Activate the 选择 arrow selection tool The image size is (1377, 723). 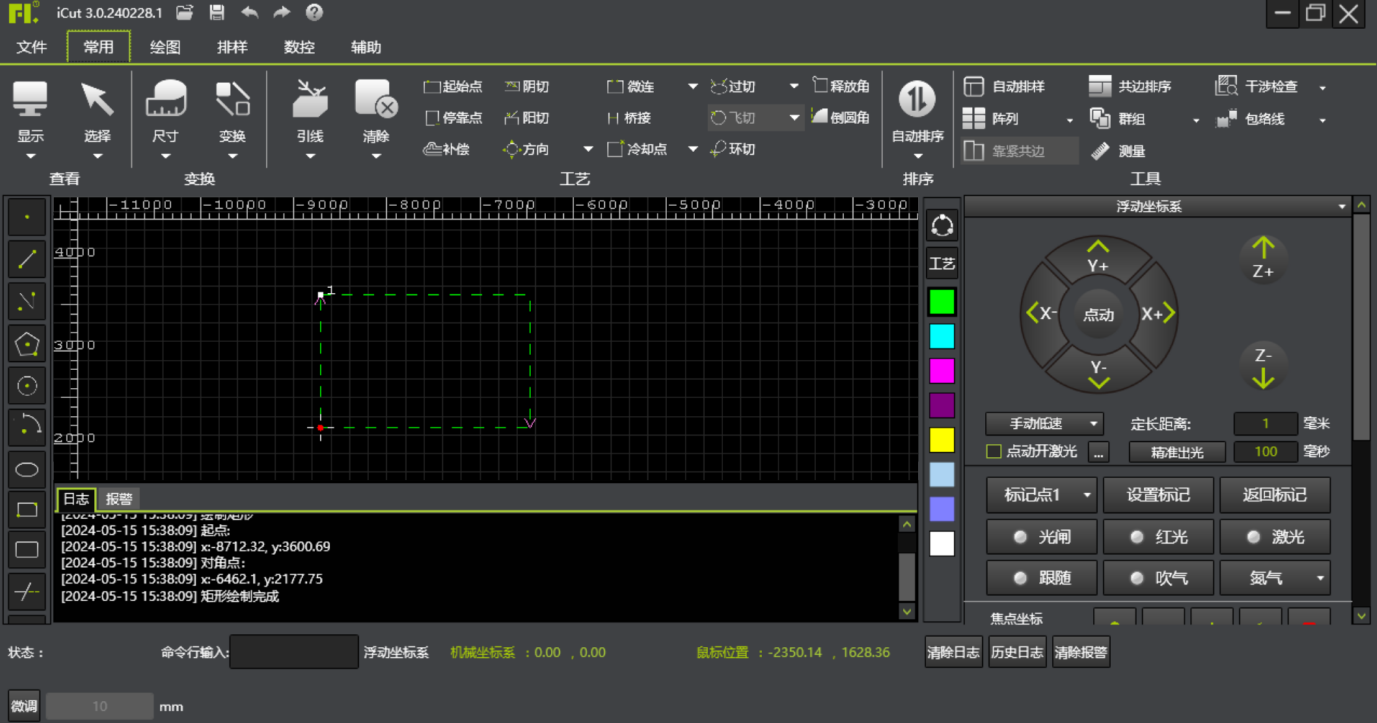tap(97, 99)
